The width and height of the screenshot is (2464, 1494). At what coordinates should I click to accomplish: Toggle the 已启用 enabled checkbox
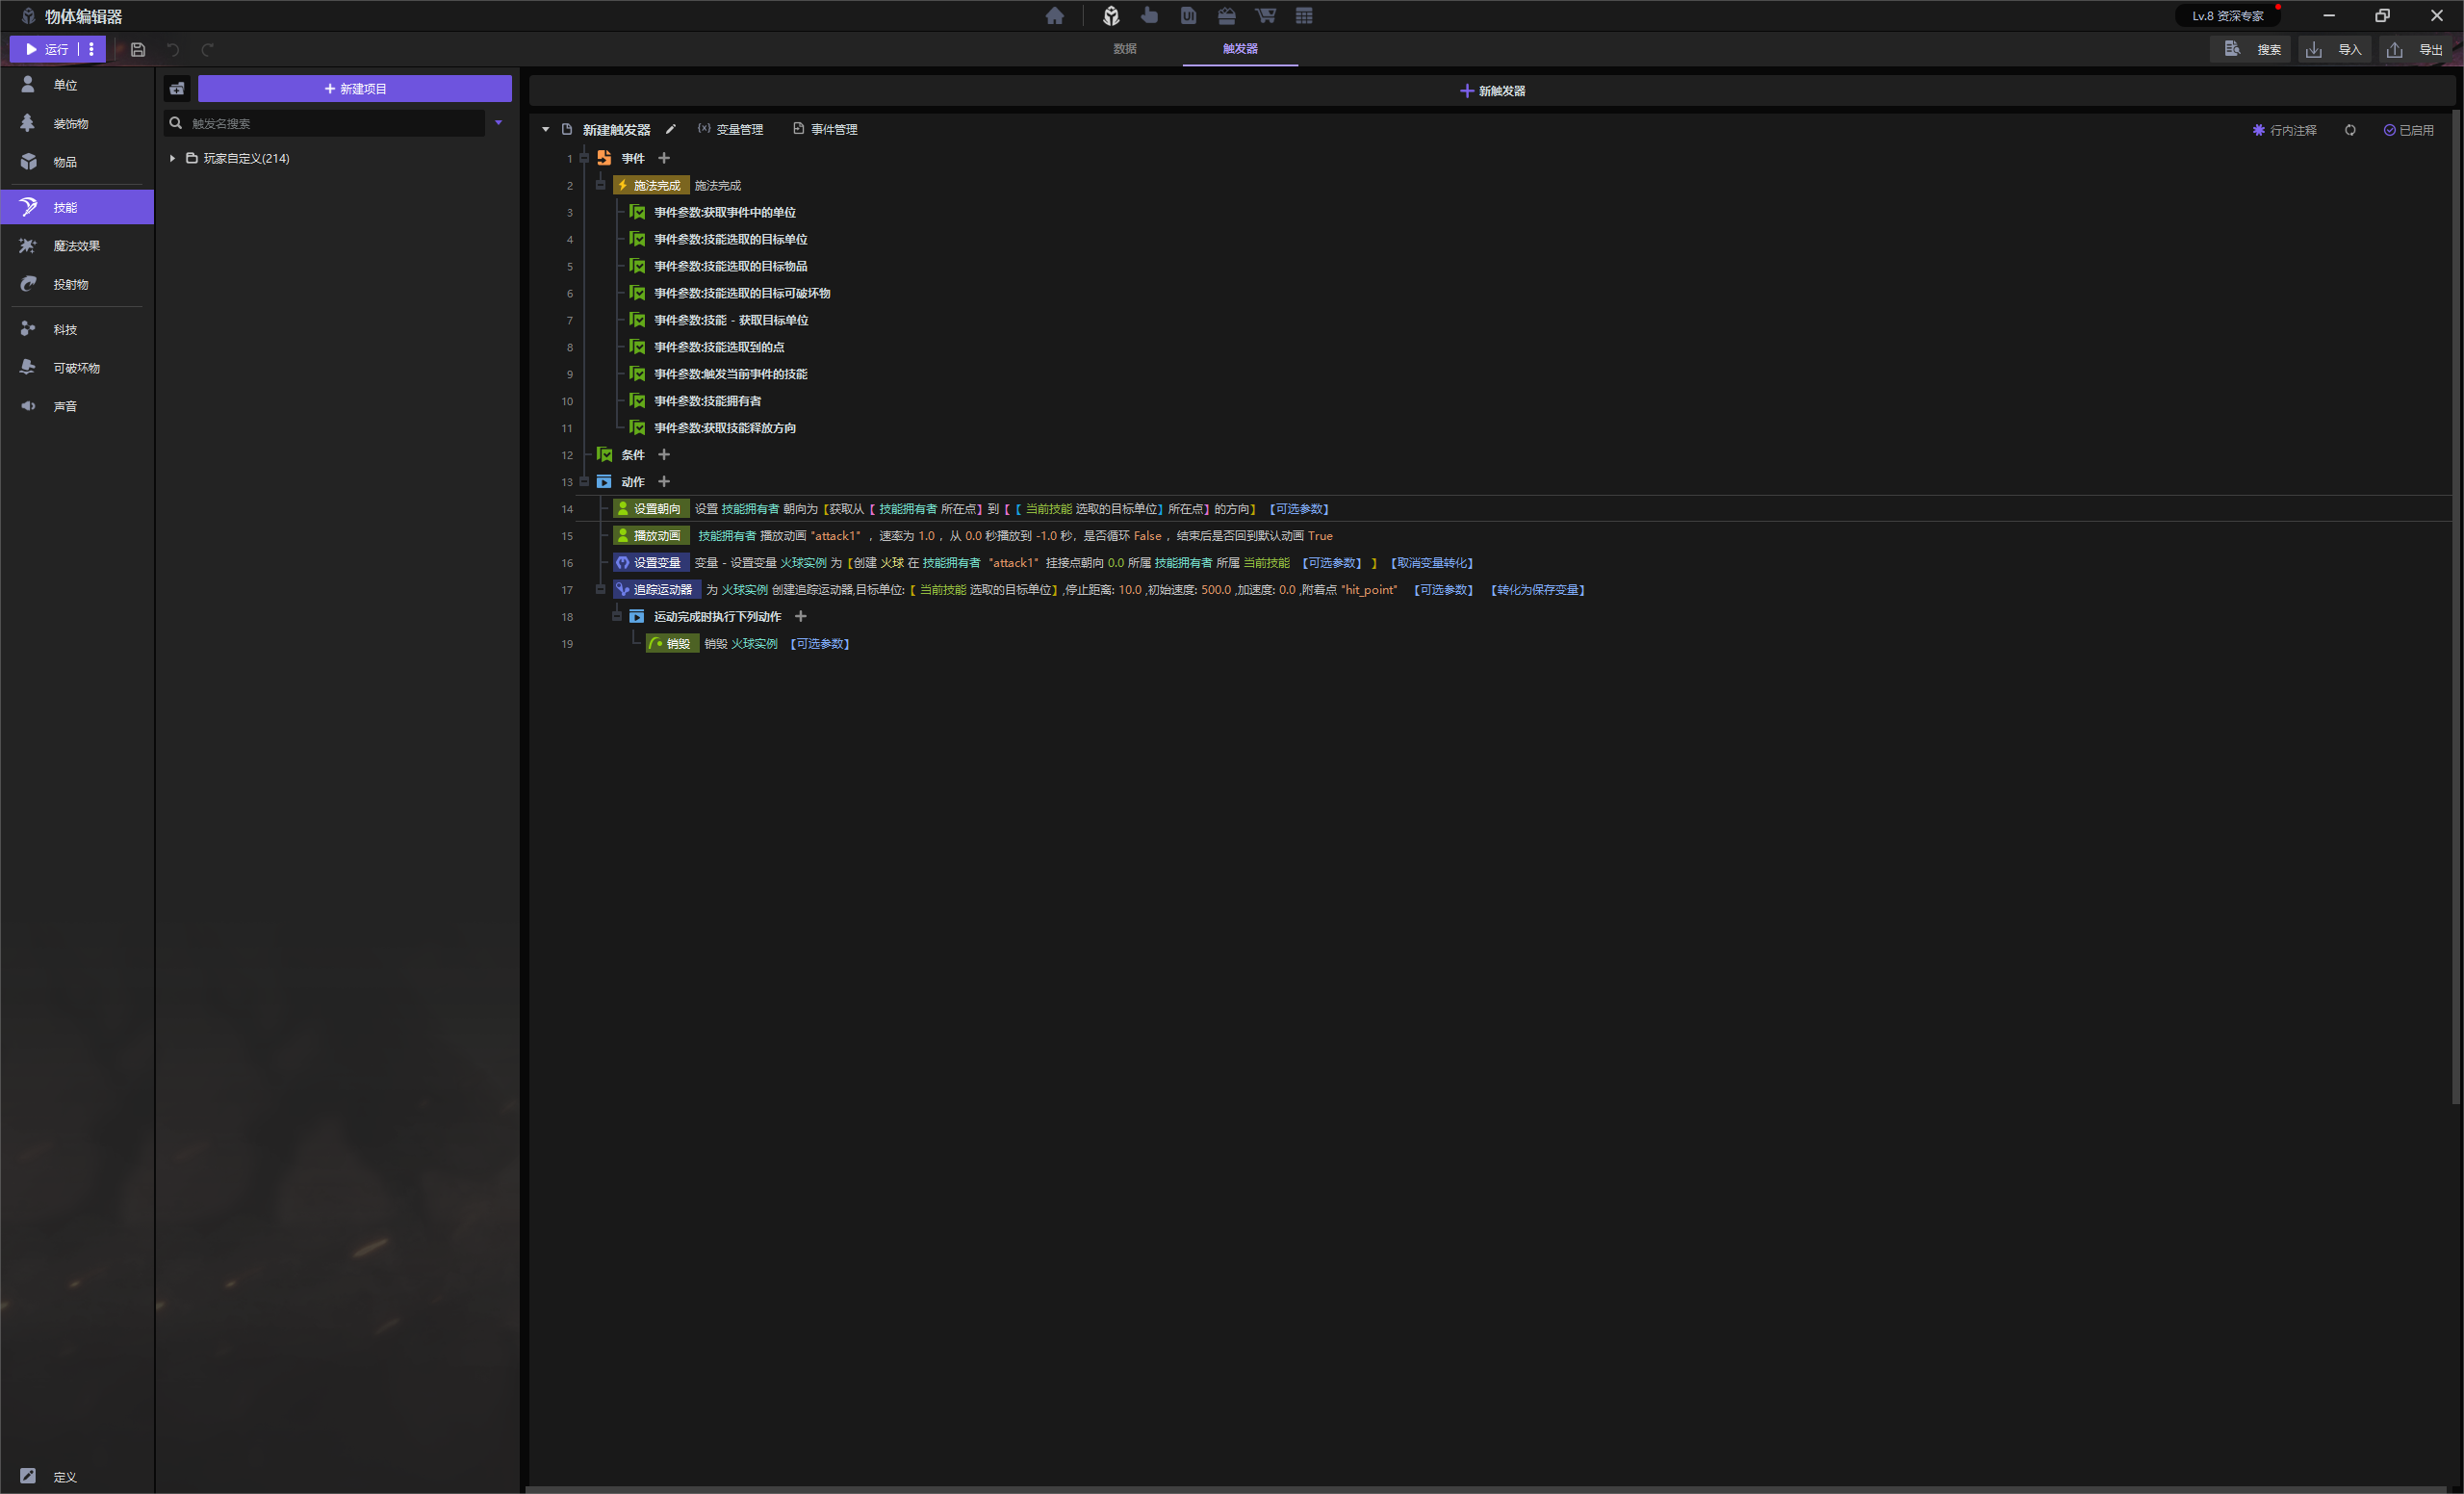[2408, 130]
